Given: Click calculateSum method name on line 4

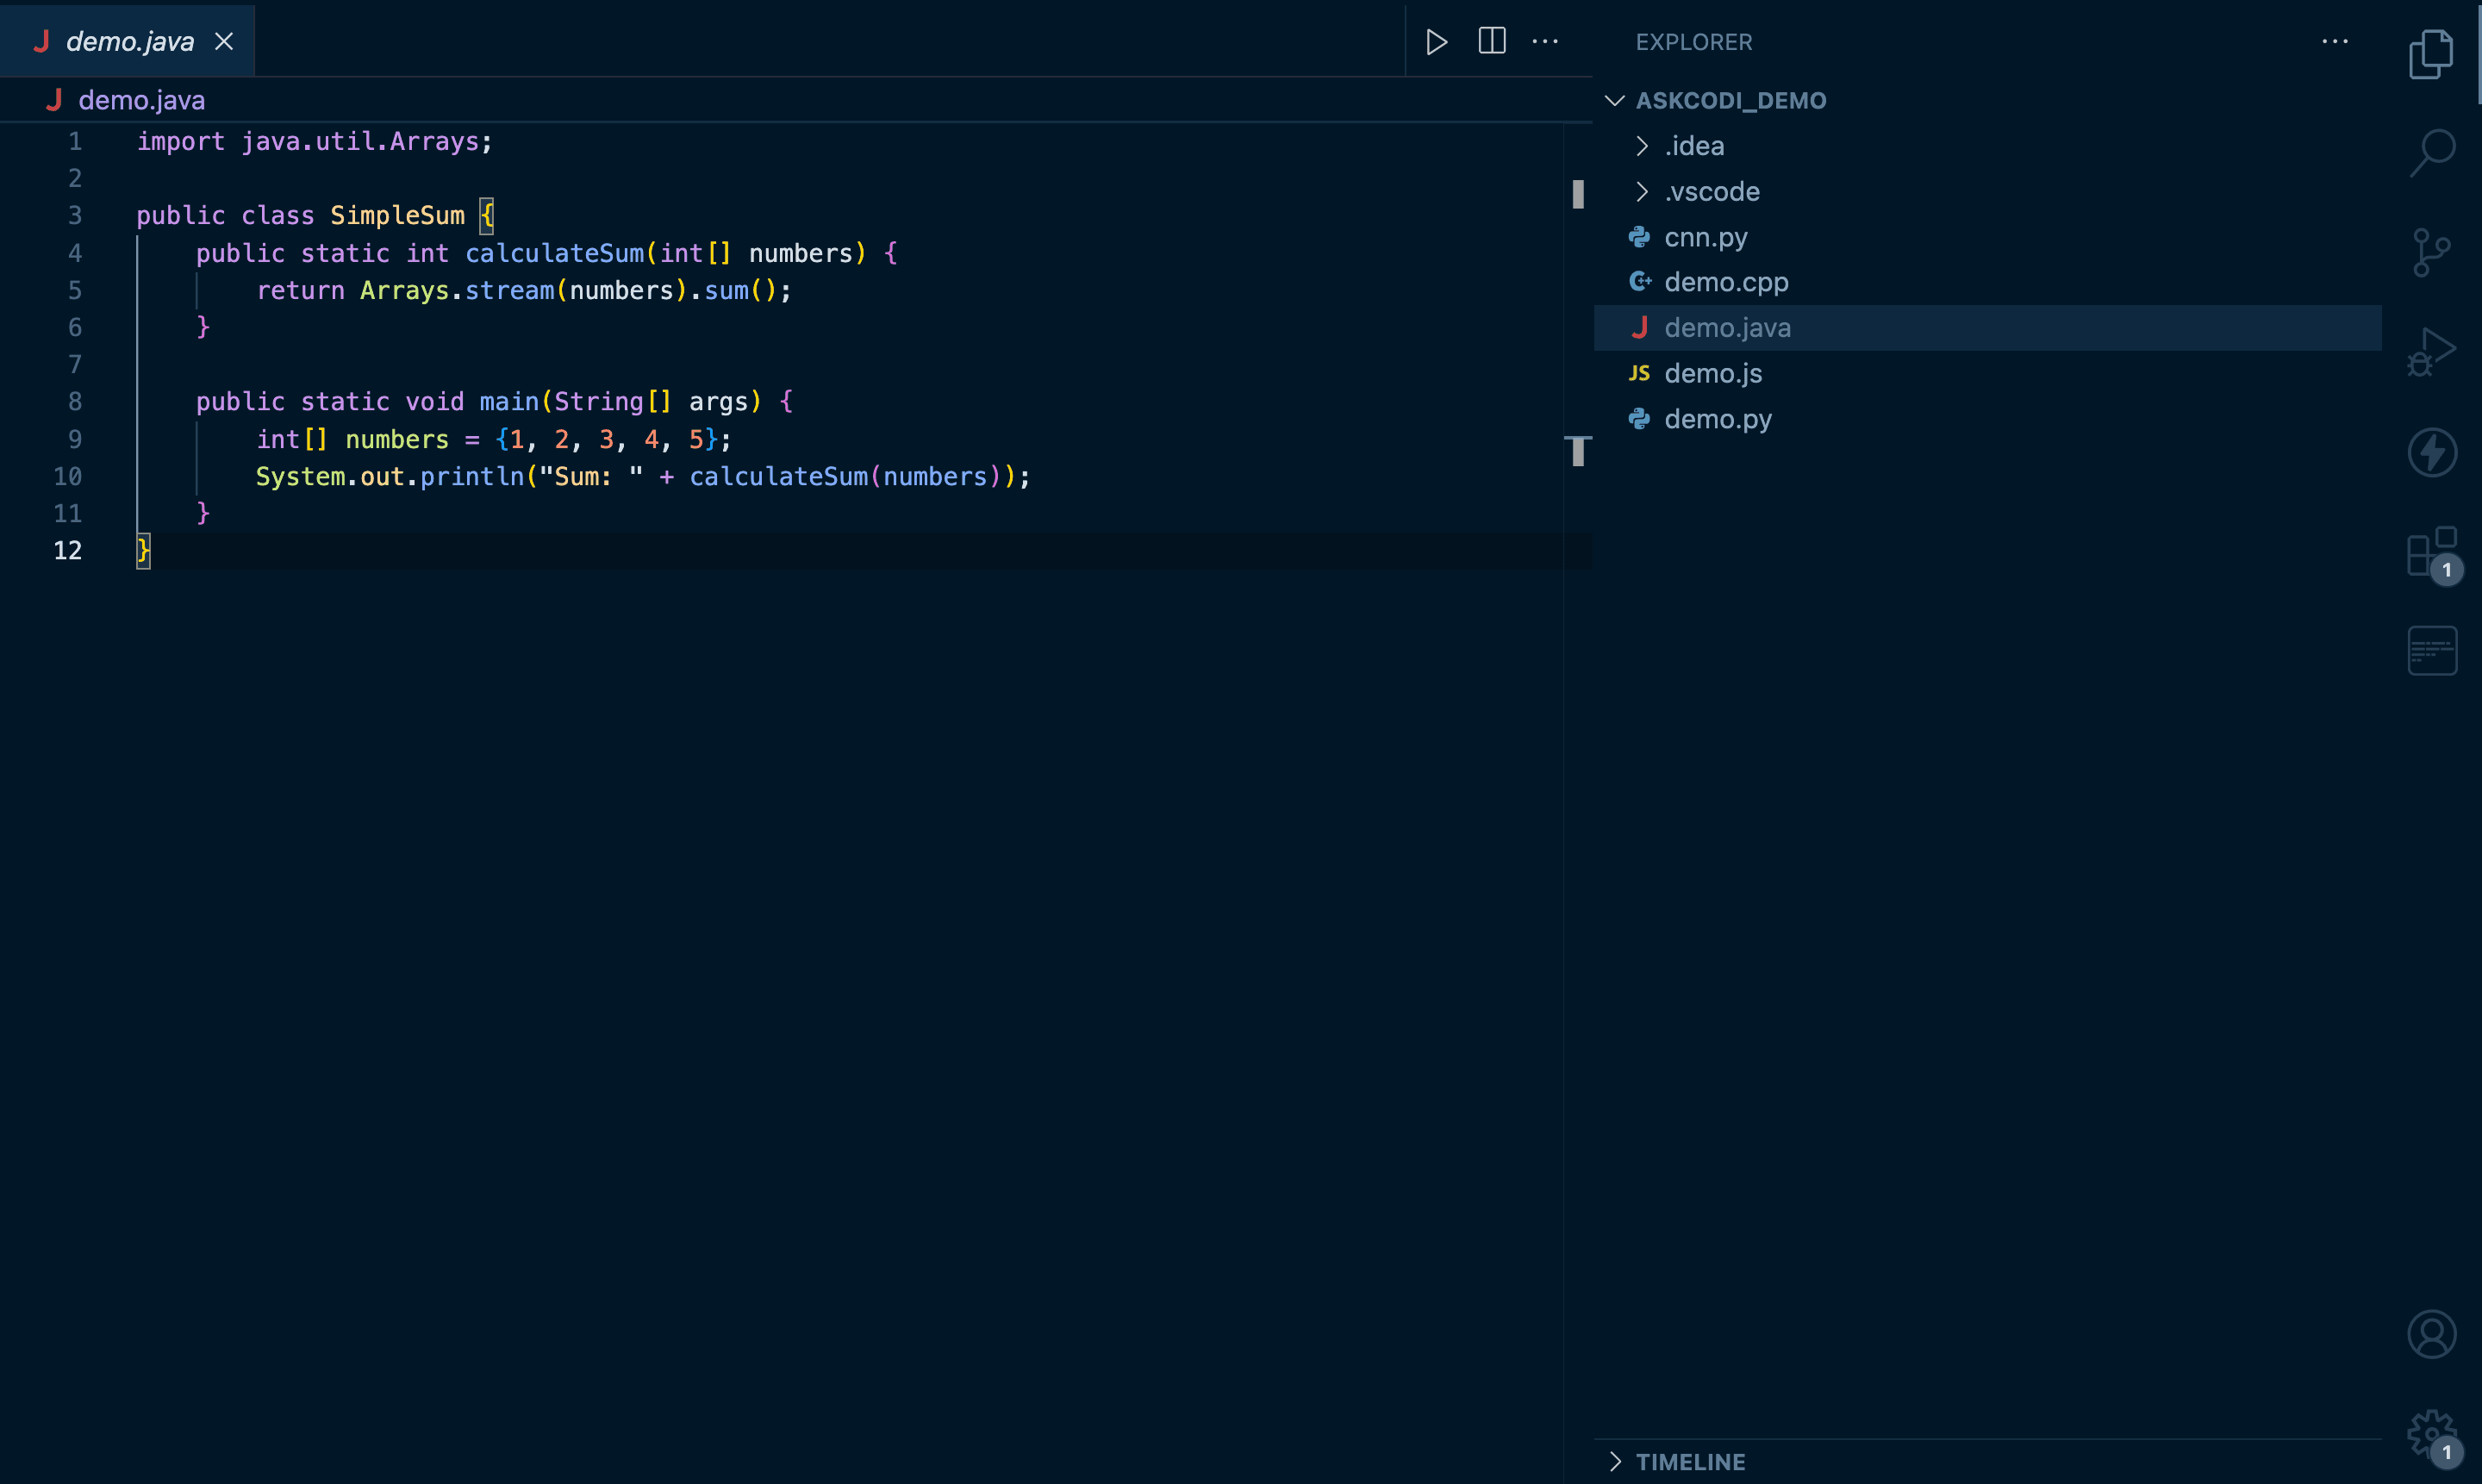Looking at the screenshot, I should (x=555, y=253).
